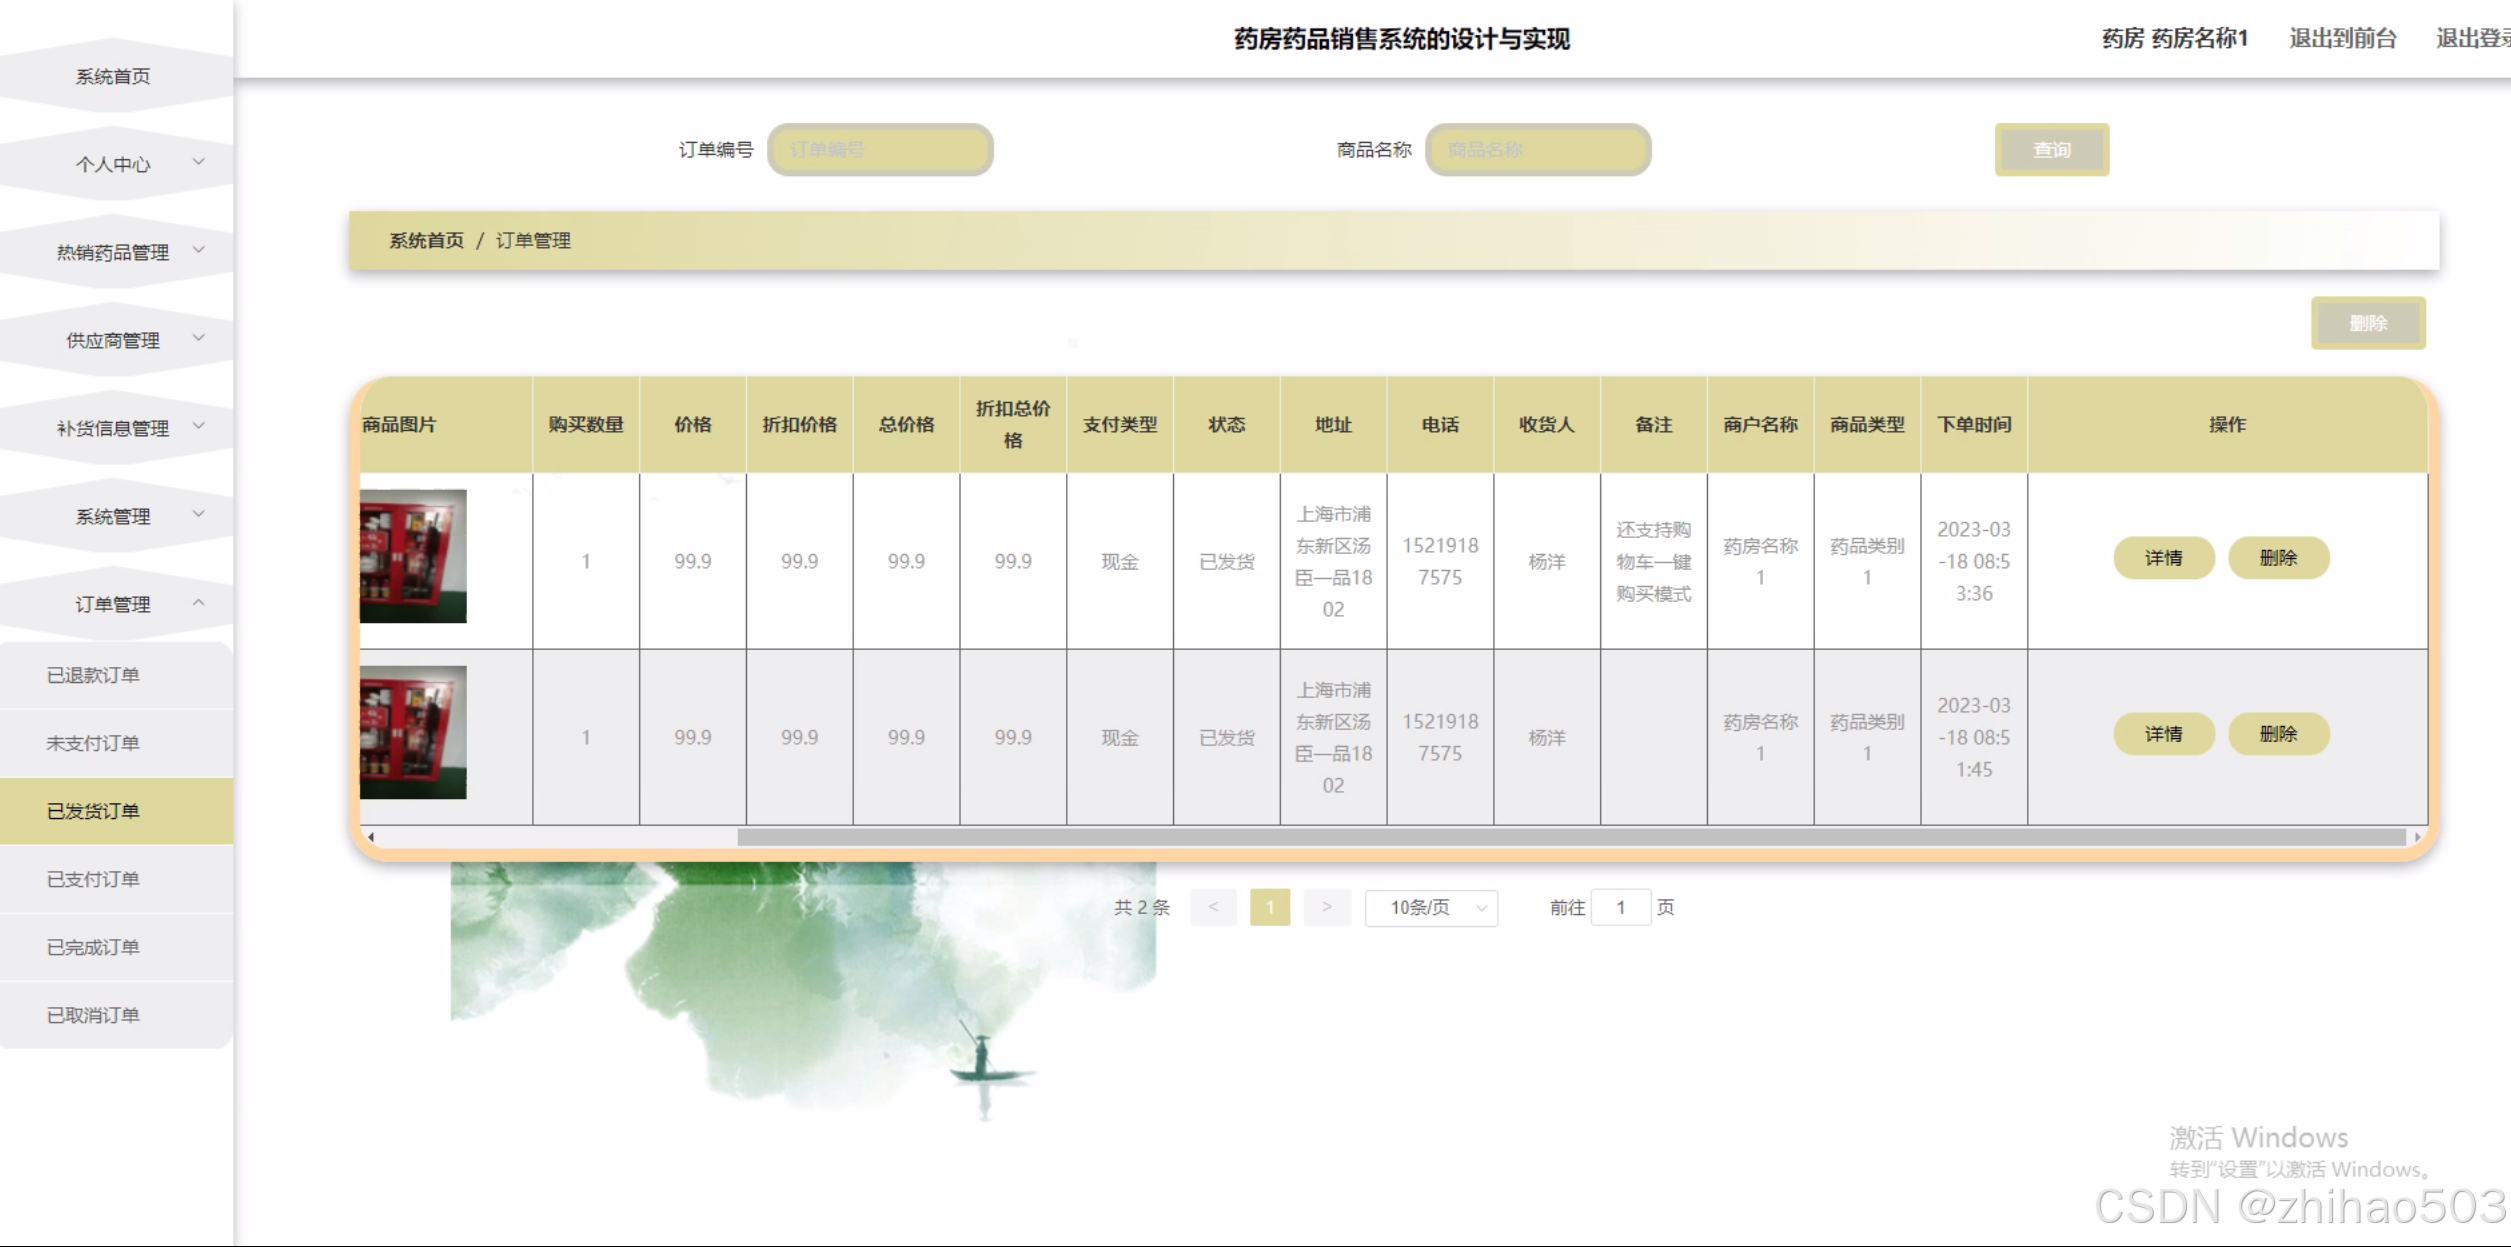Expand the 个人中心 menu chevron
Screen dimensions: 2511x1247
pyautogui.click(x=199, y=162)
